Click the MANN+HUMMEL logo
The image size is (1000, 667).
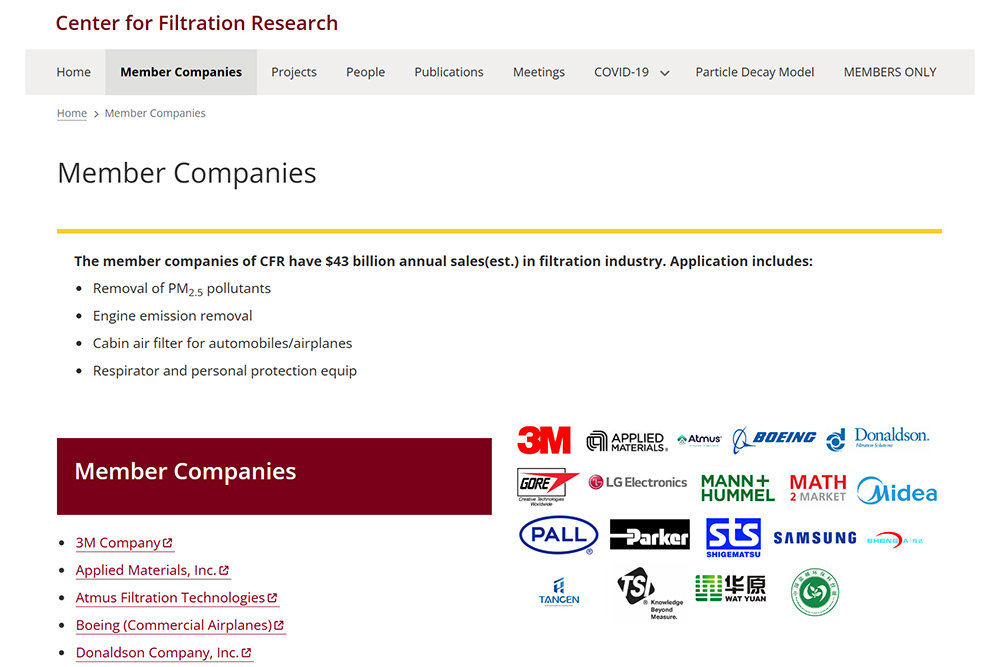tap(737, 487)
